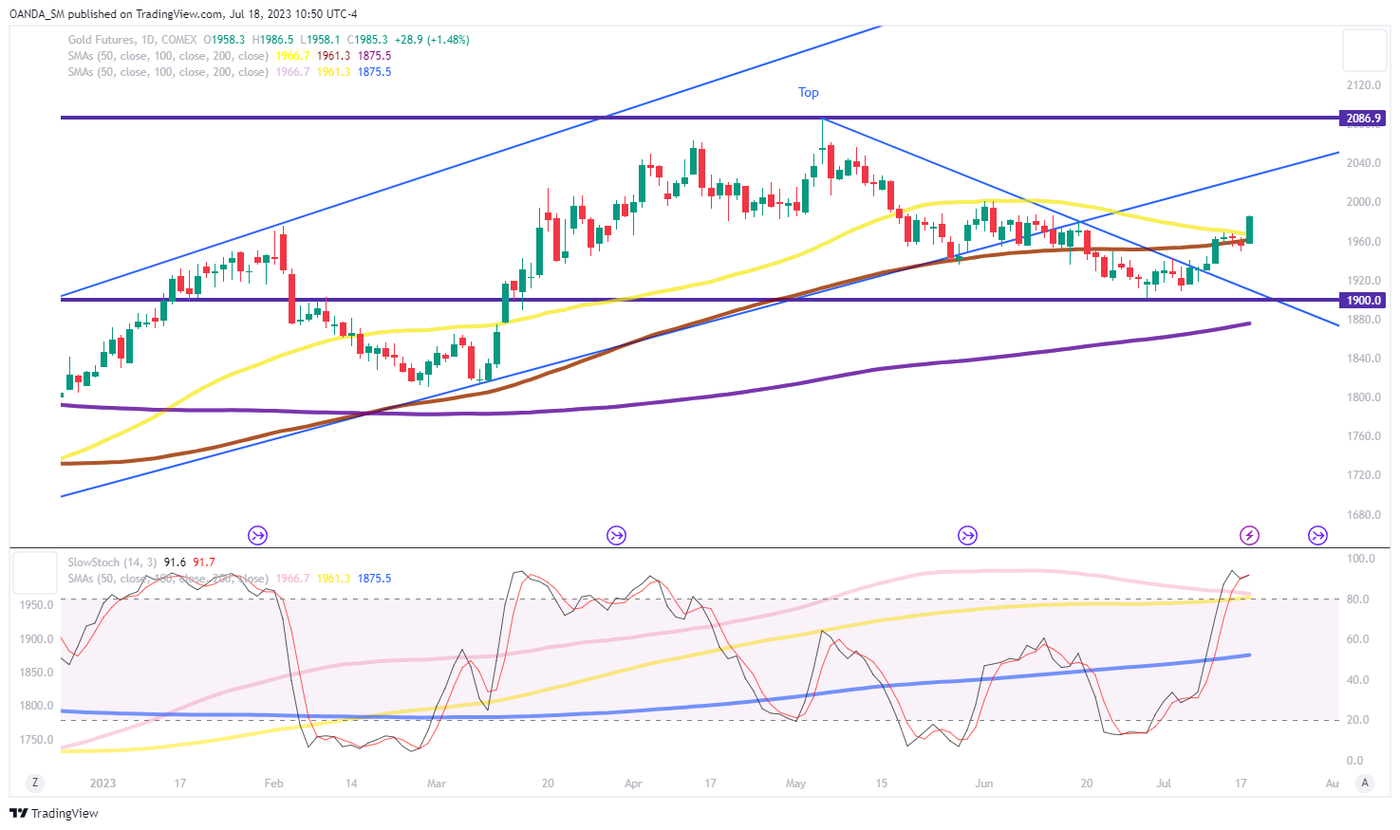Screen dimensions: 1400x830
Task: Click the contract rollover marker in late March
Action: pos(616,536)
